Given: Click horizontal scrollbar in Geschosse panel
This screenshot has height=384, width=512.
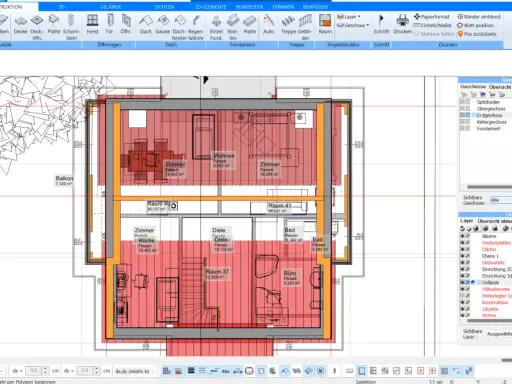Looking at the screenshot, I should [489, 187].
